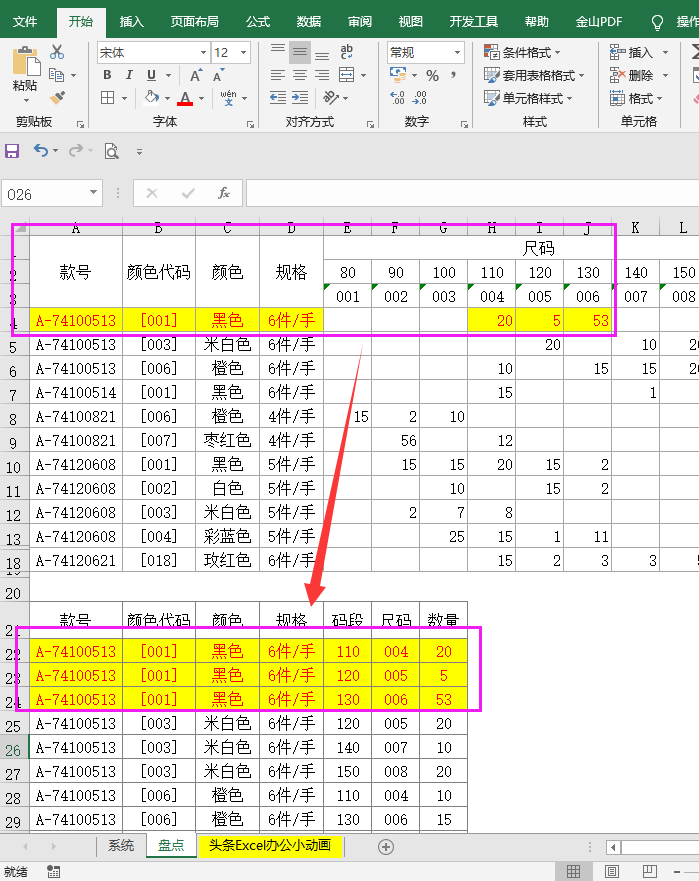Image resolution: width=699 pixels, height=881 pixels.
Task: Select cell A5 with A-74100513
Action: click(x=76, y=345)
